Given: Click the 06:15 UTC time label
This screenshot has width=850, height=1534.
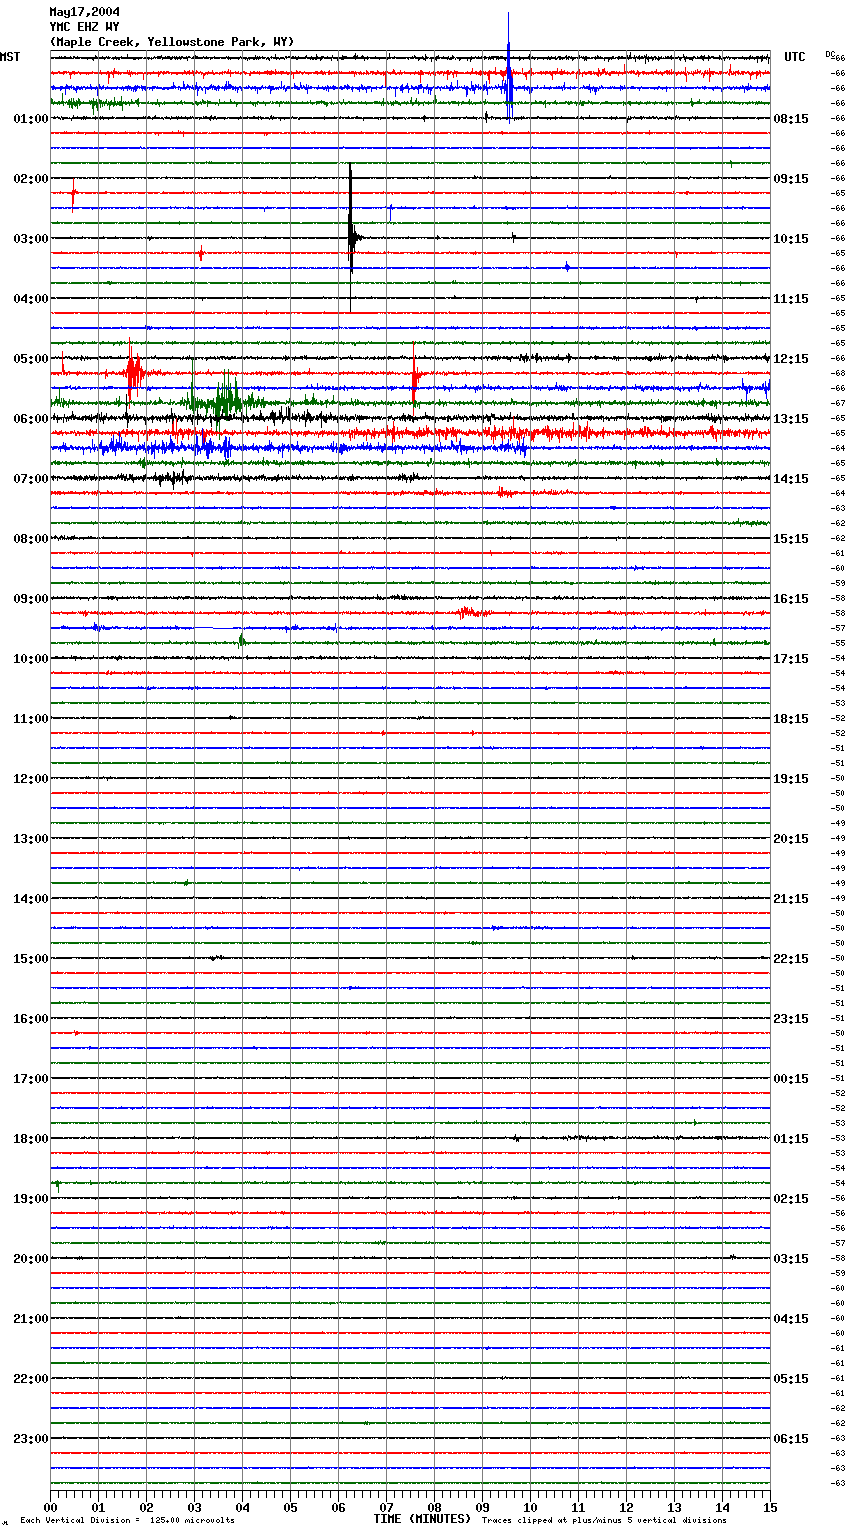Looking at the screenshot, I should (791, 1439).
